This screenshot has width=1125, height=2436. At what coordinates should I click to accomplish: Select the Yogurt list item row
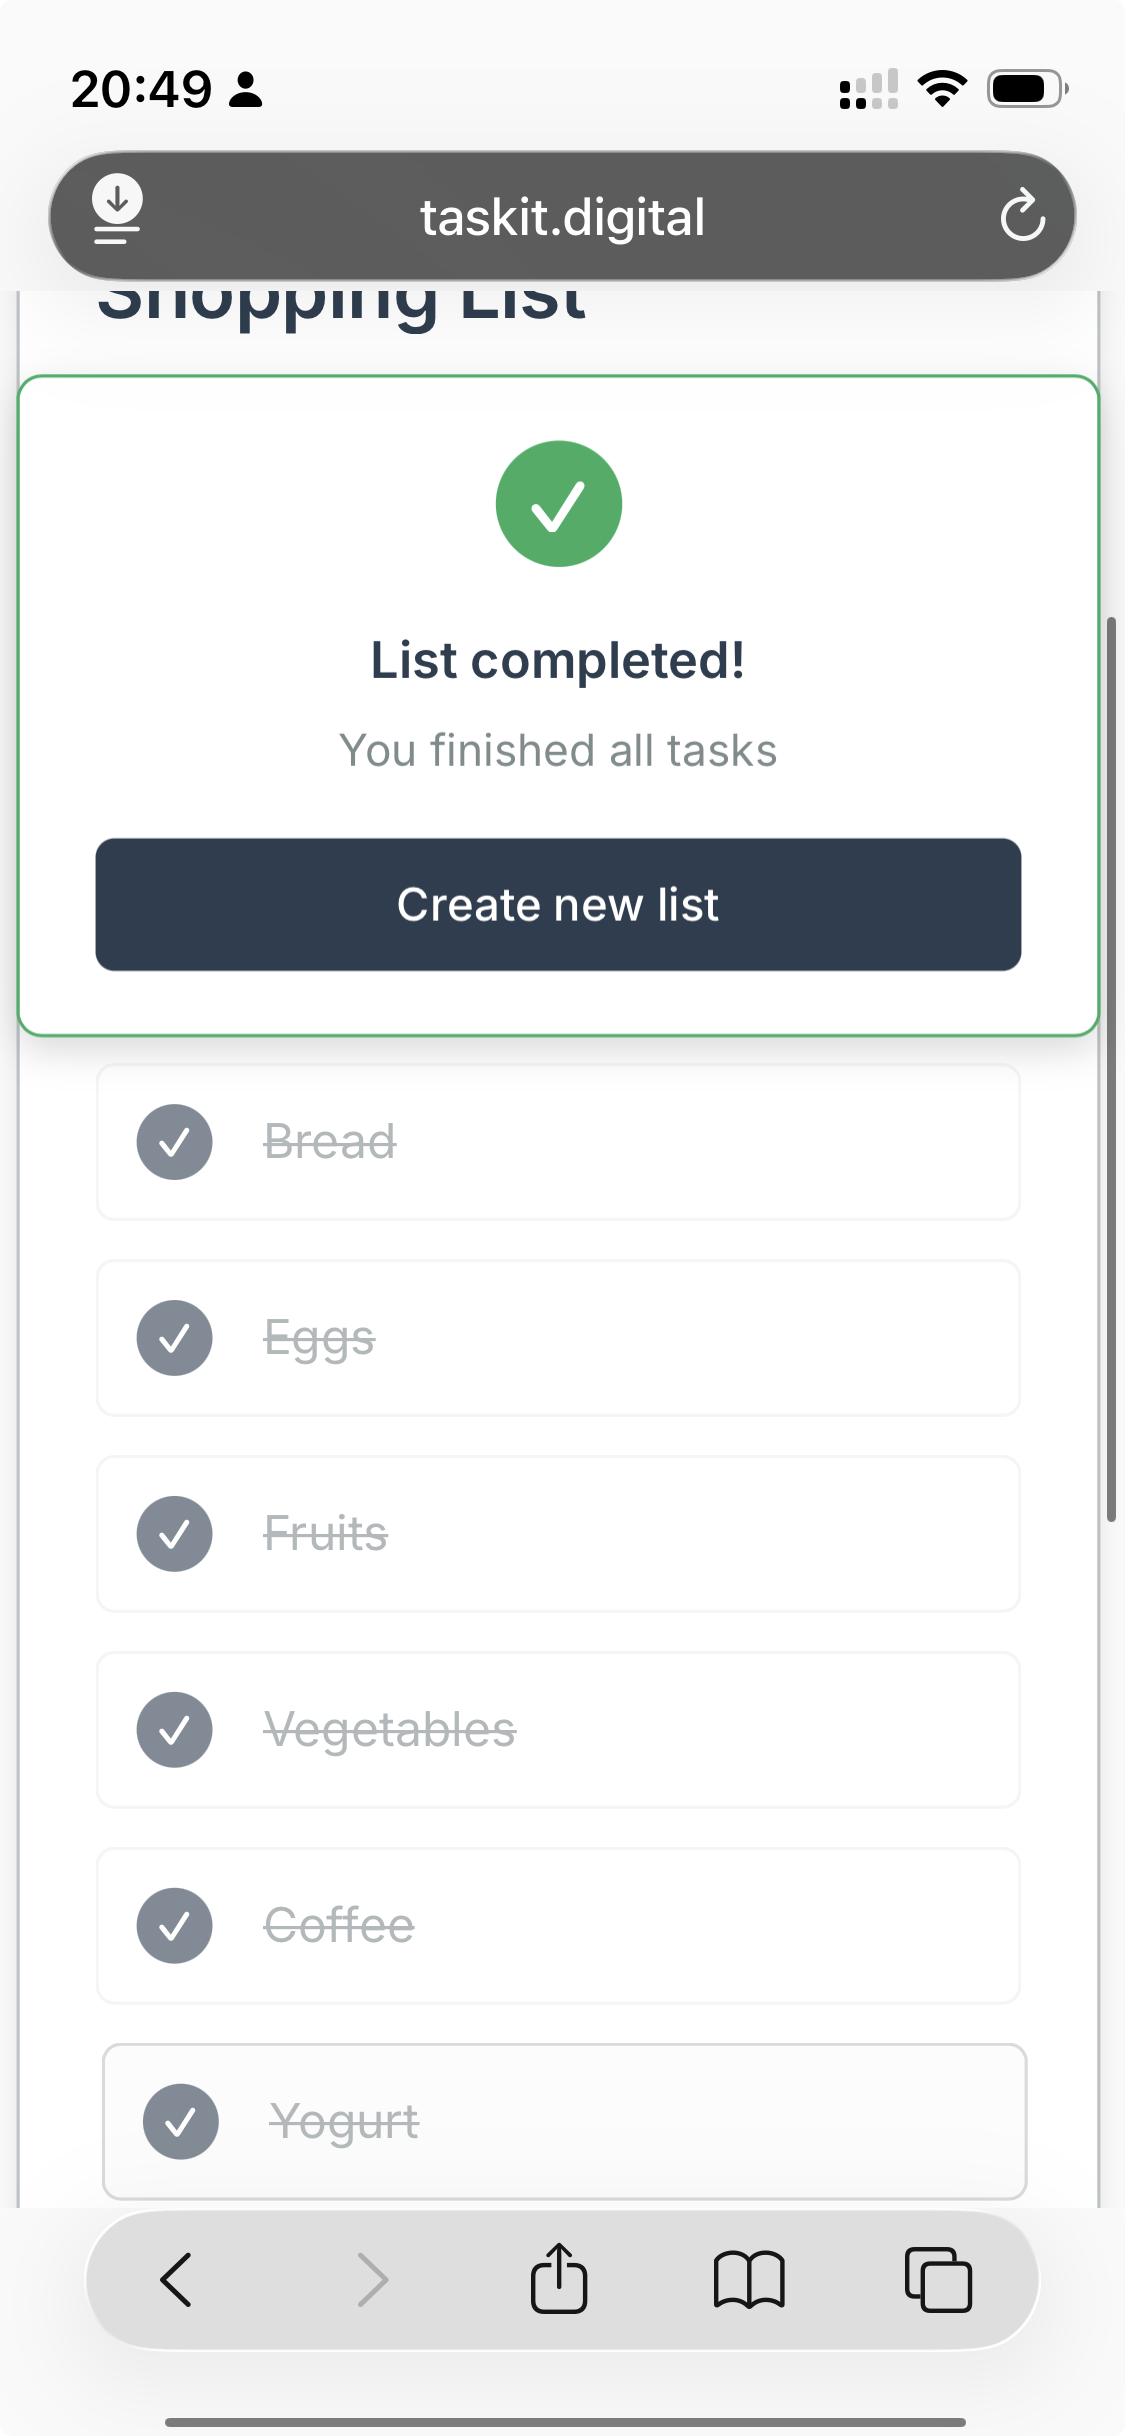pos(565,2122)
